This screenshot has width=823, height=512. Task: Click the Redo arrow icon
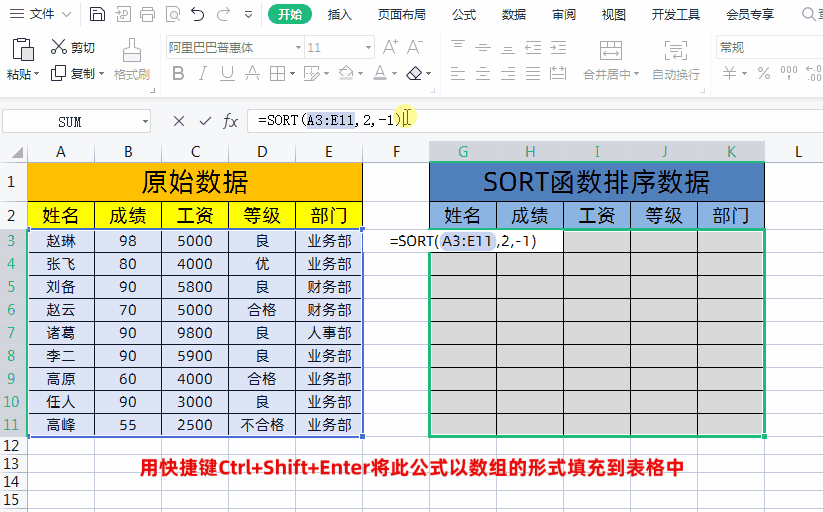[224, 14]
